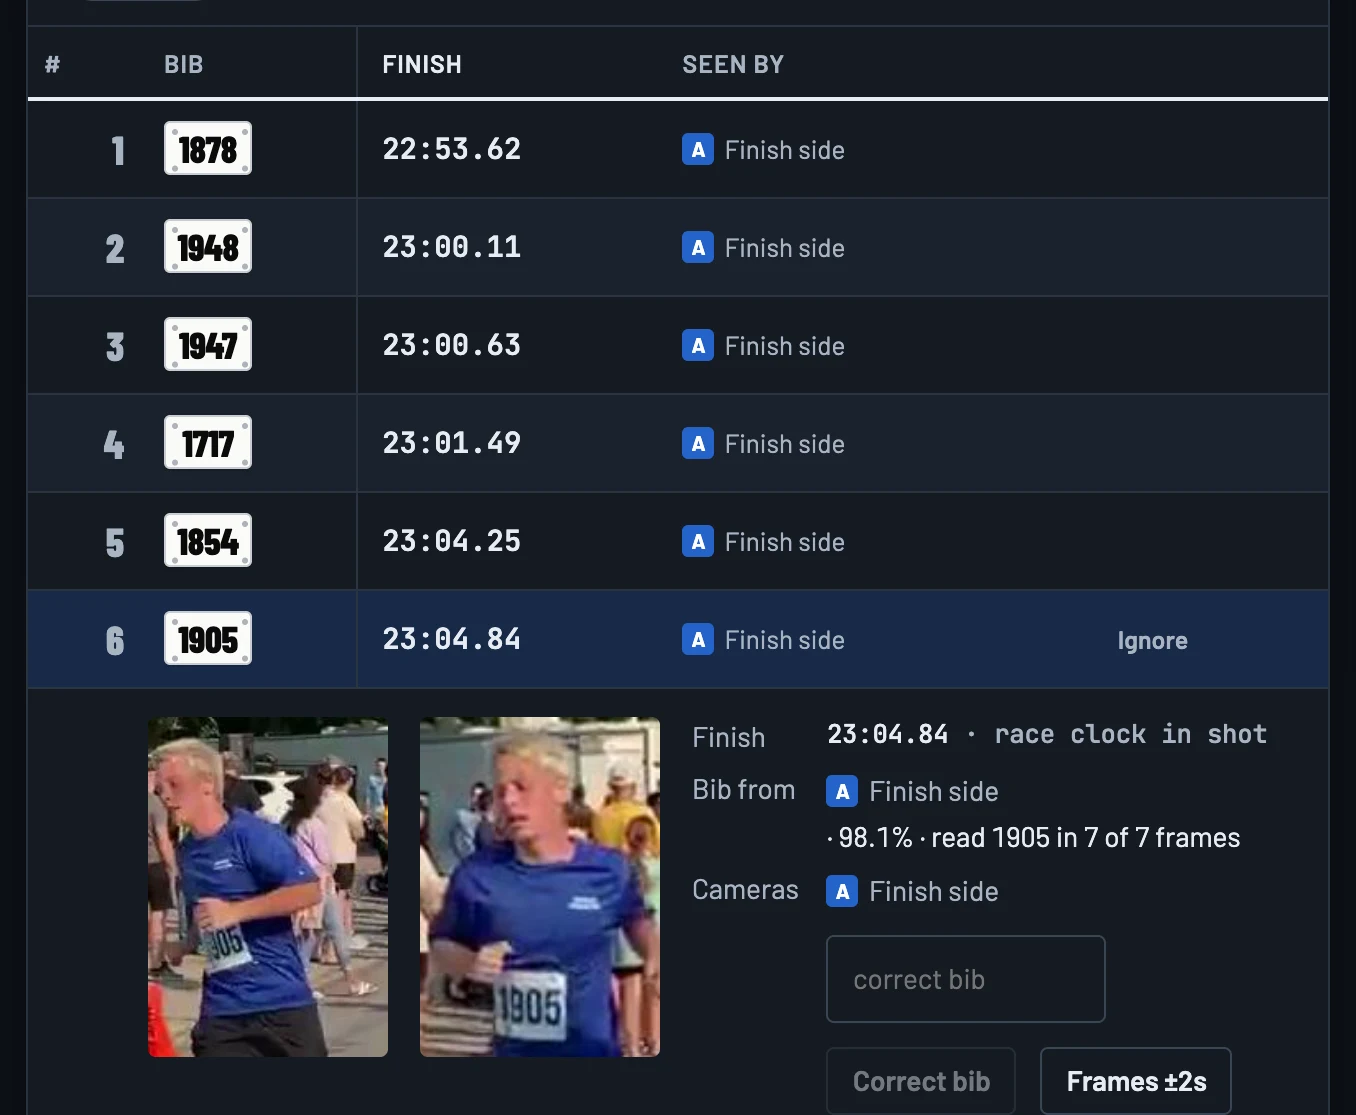1356x1115 pixels.
Task: Click camera A badge in bib 1878 row
Action: pos(698,149)
